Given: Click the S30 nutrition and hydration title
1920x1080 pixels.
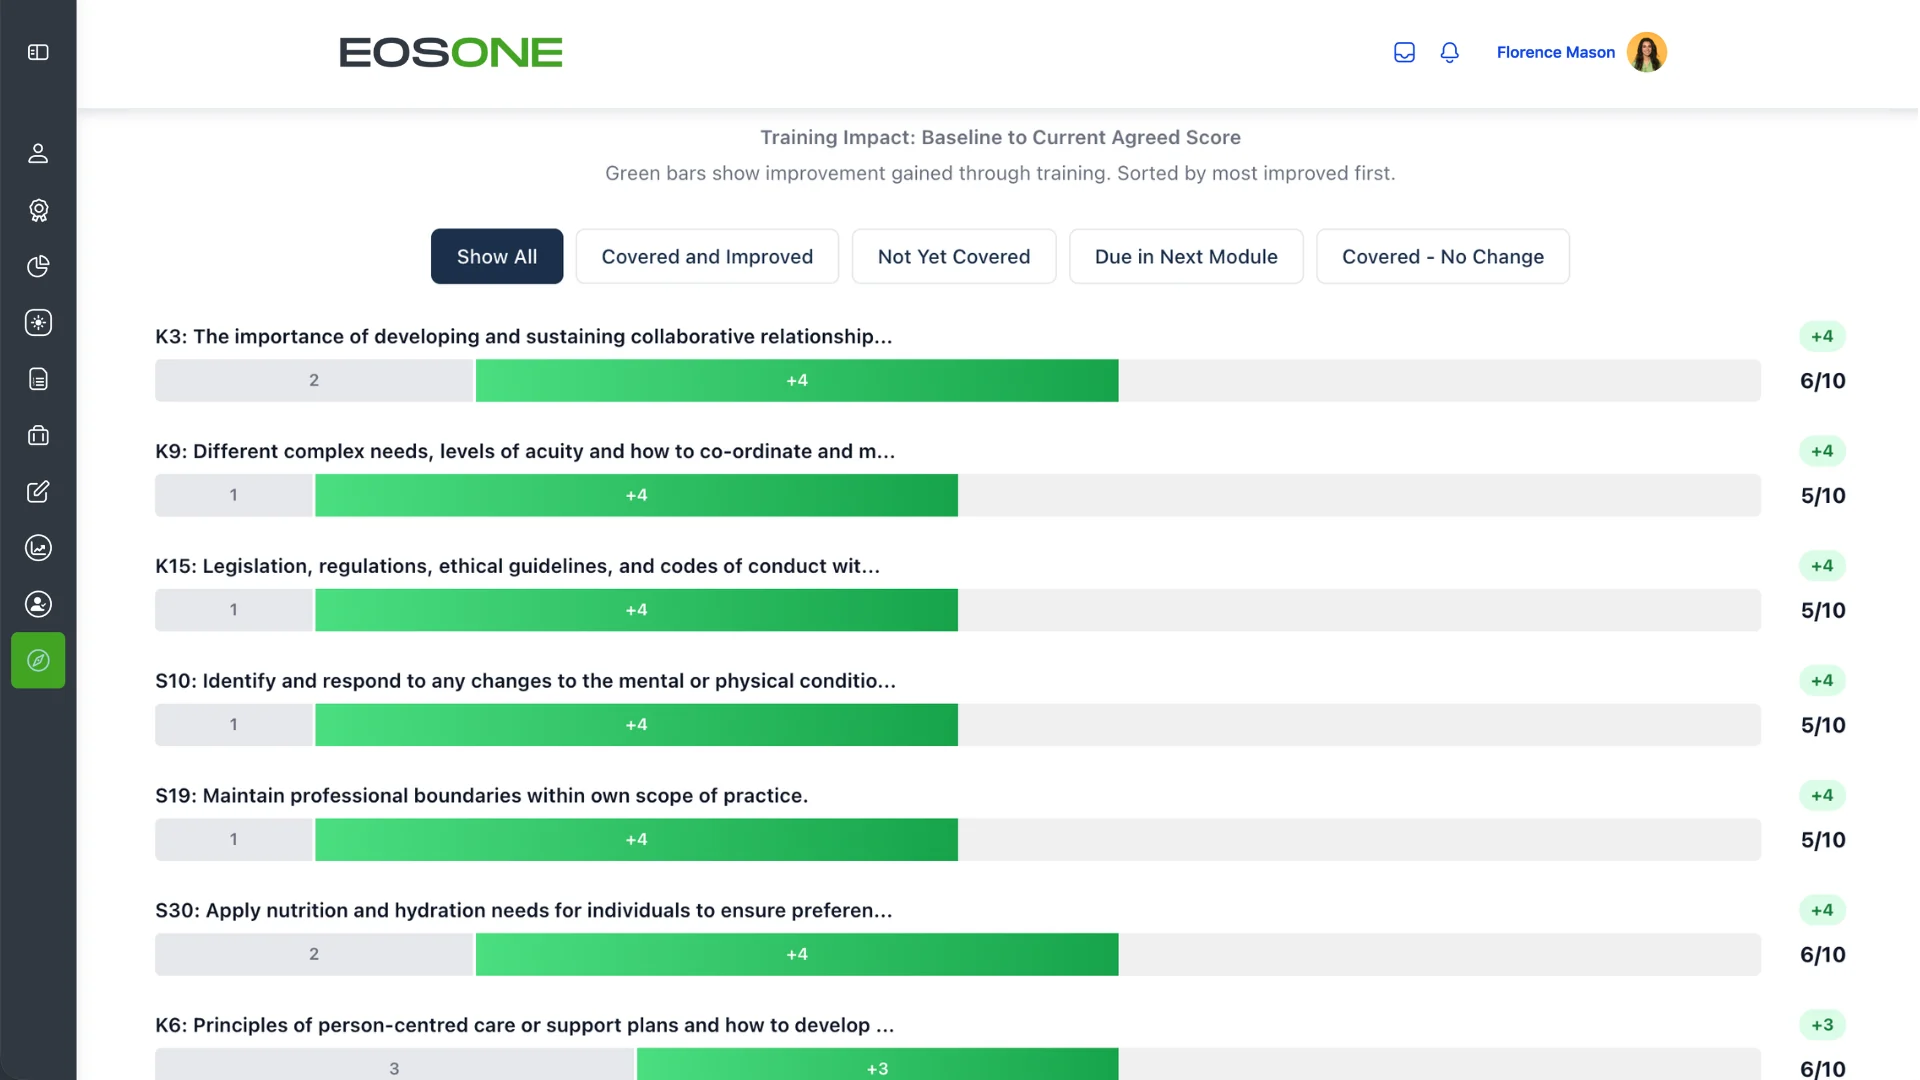Looking at the screenshot, I should tap(523, 910).
